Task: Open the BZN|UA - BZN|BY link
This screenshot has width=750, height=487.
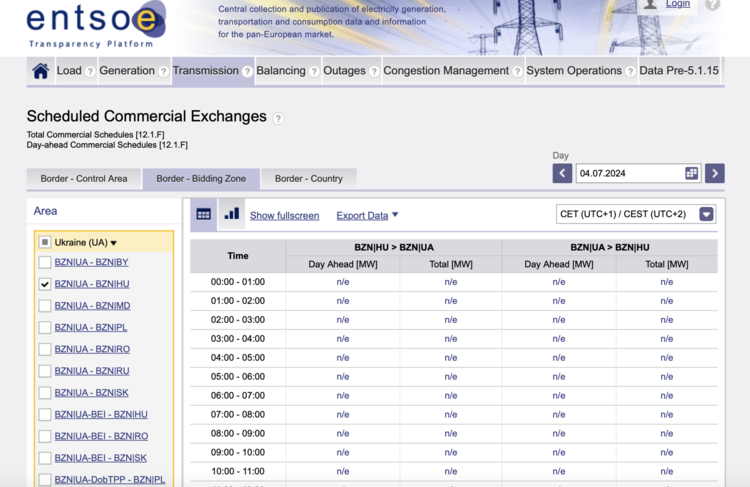Action: (x=91, y=262)
